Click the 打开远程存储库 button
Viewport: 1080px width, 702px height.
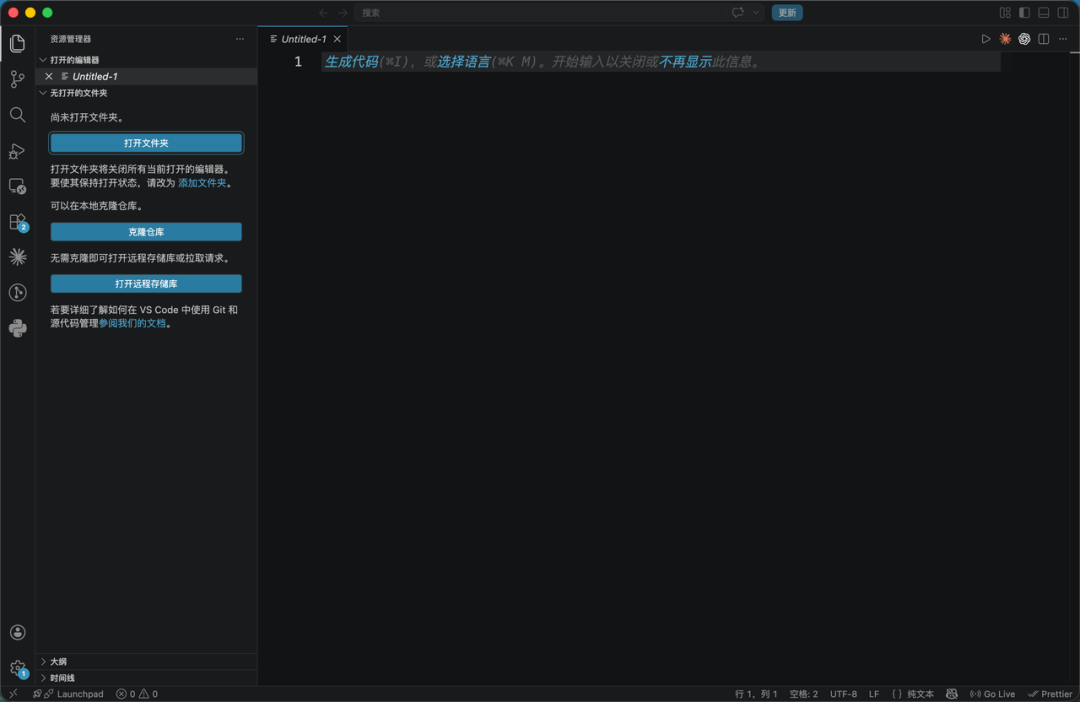point(146,284)
